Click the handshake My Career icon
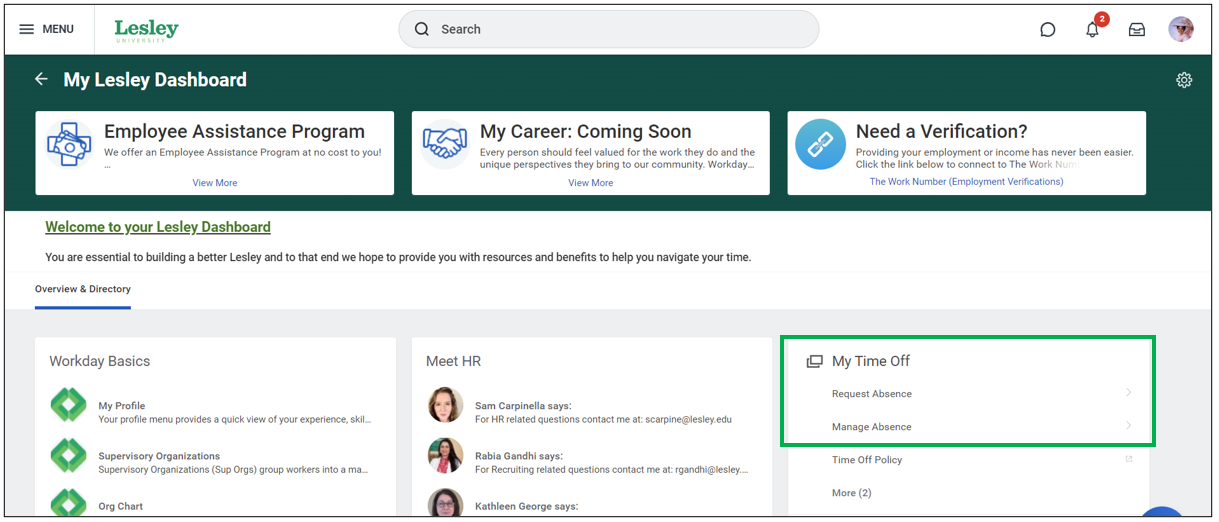The height and width of the screenshot is (522, 1219). click(x=445, y=145)
